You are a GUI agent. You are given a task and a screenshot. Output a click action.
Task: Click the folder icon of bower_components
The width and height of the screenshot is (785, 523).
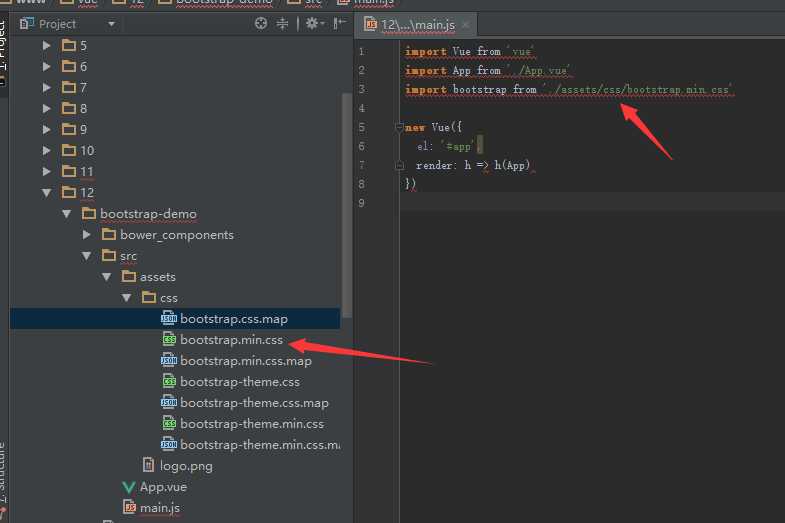coord(109,234)
